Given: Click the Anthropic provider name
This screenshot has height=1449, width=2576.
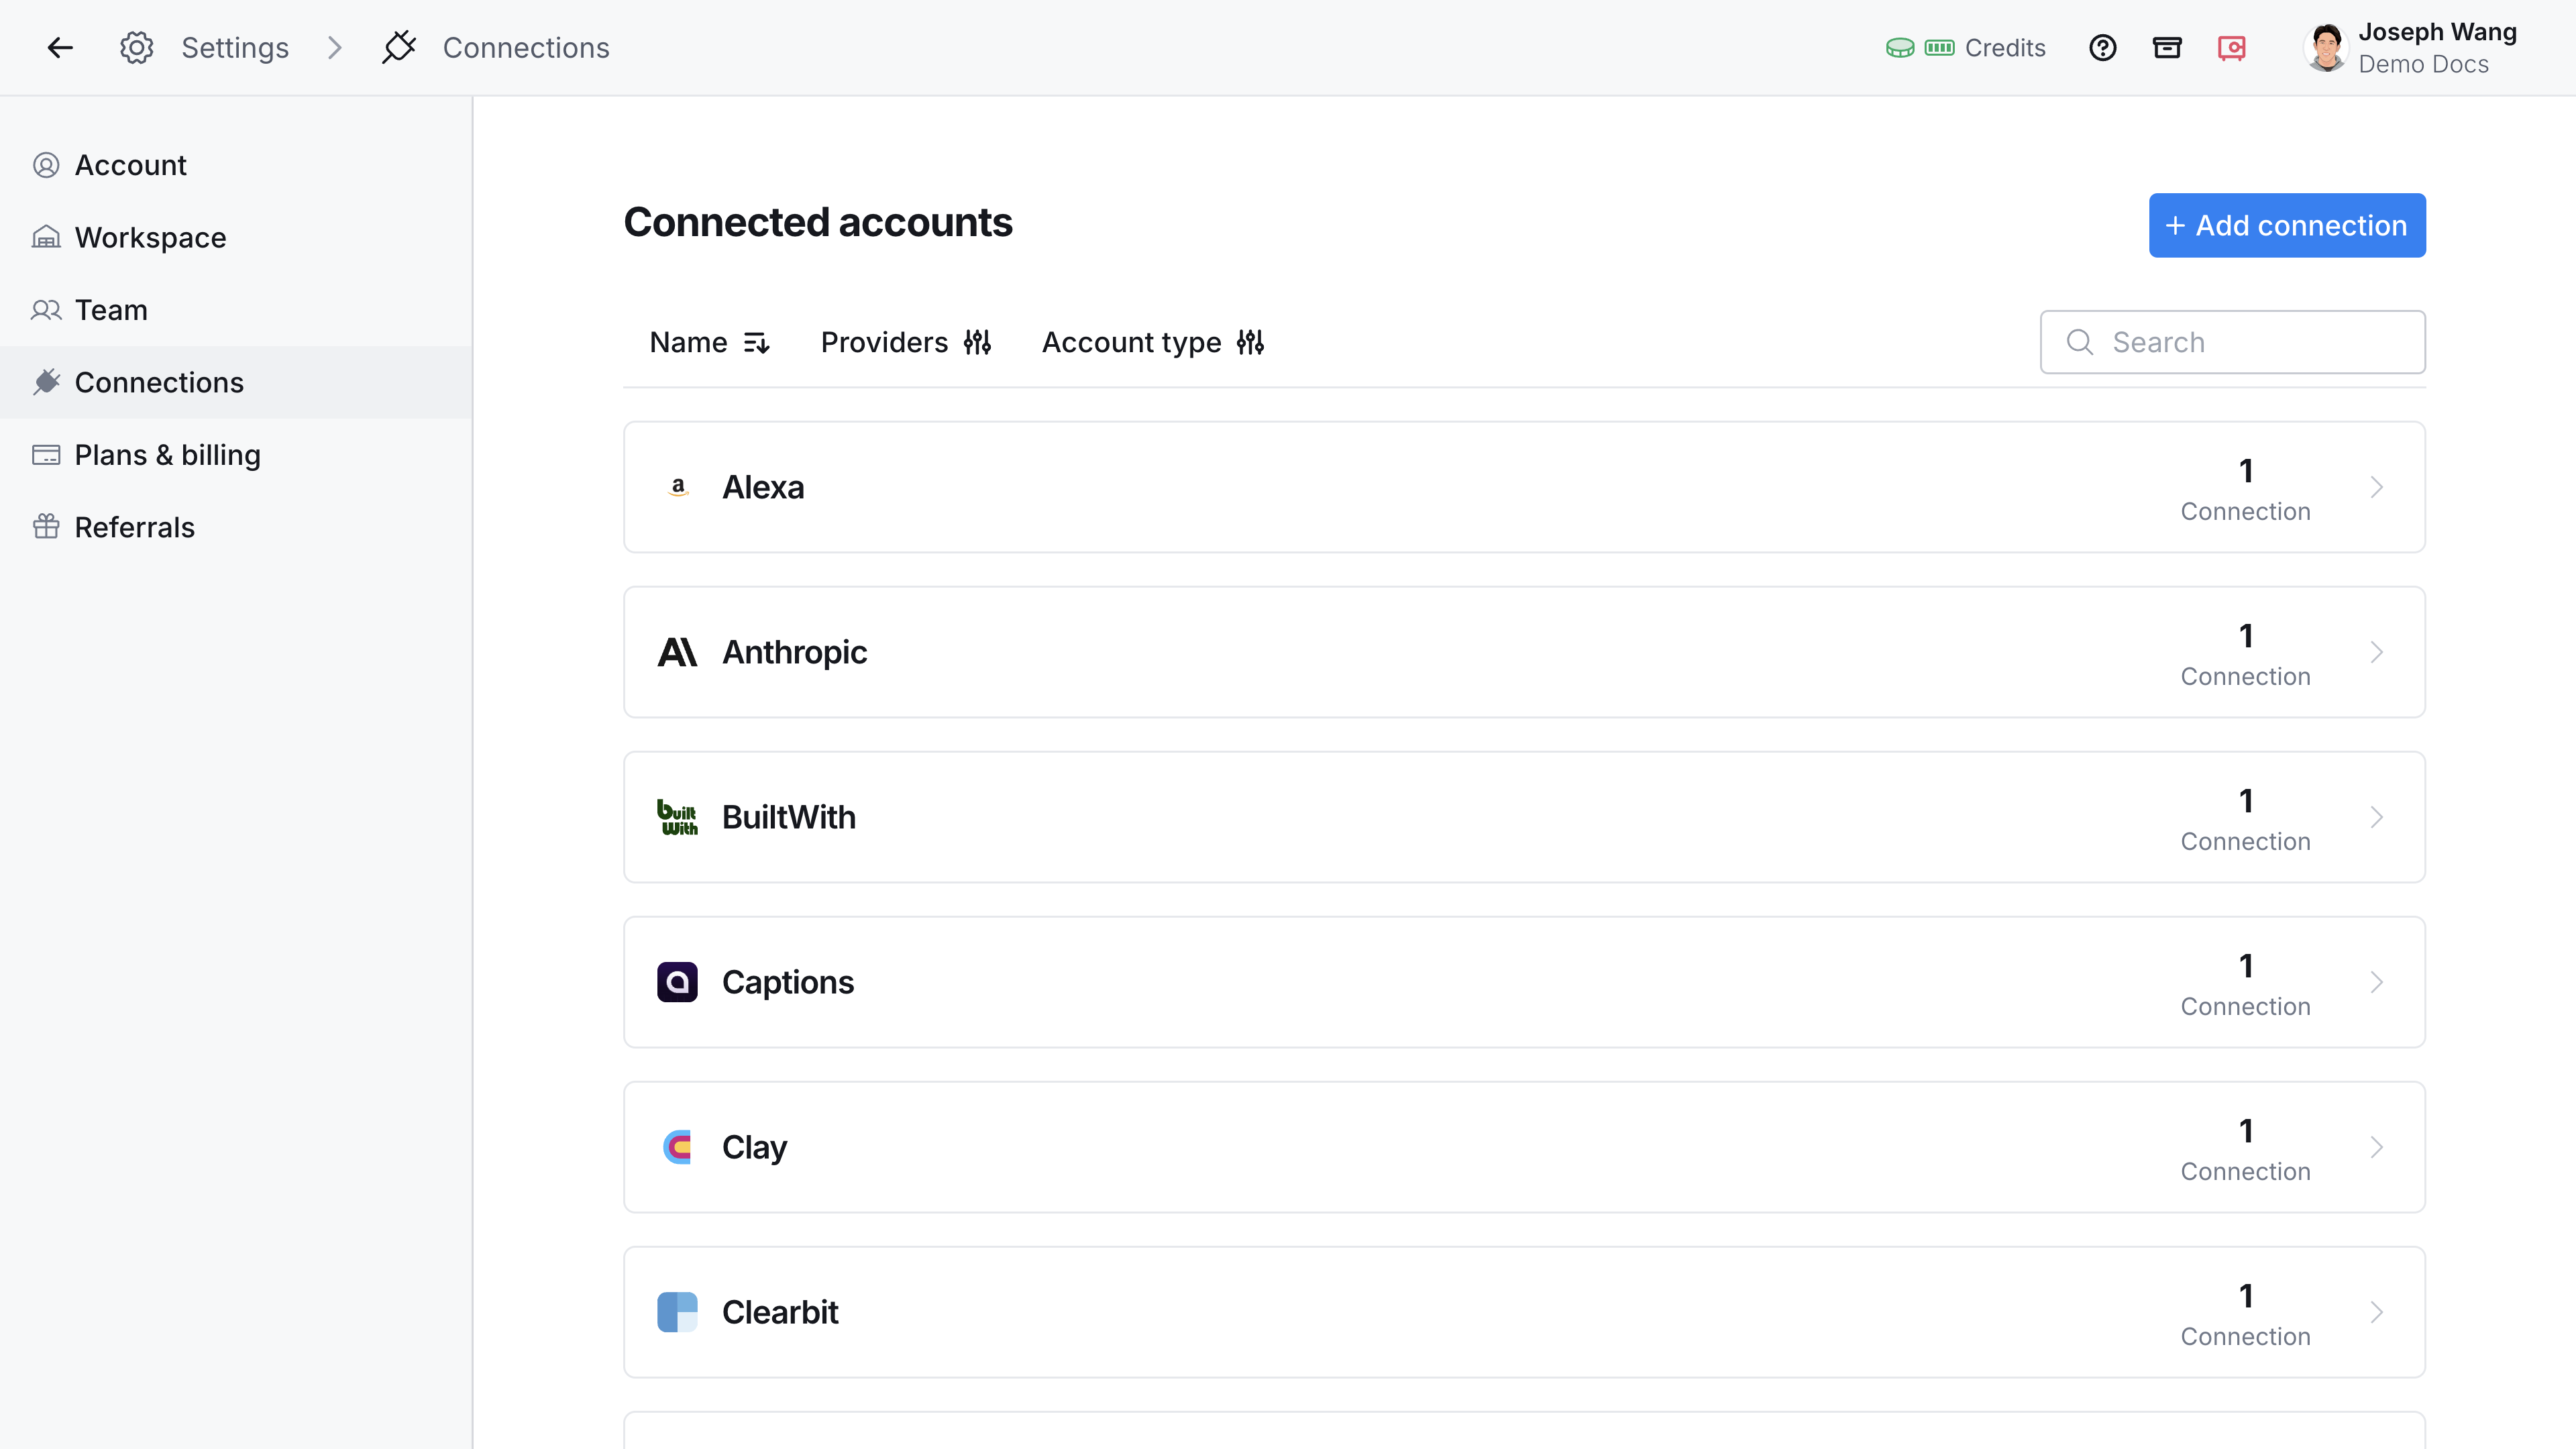Looking at the screenshot, I should coord(794,652).
